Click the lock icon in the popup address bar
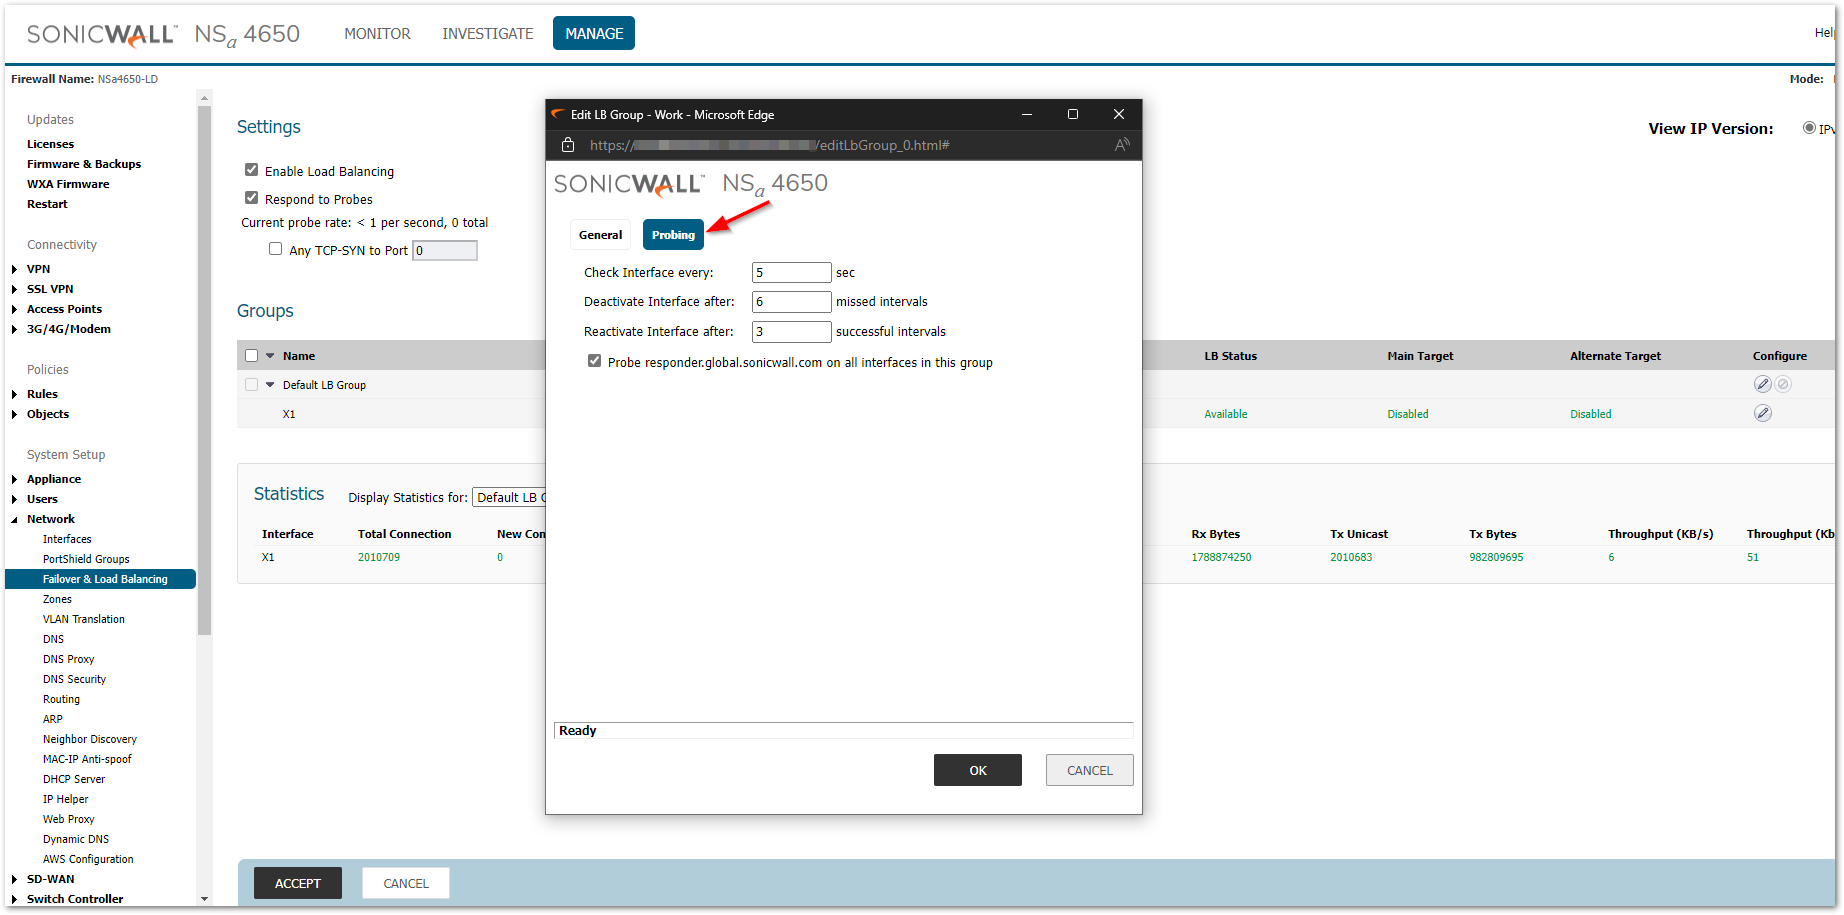 pos(568,145)
